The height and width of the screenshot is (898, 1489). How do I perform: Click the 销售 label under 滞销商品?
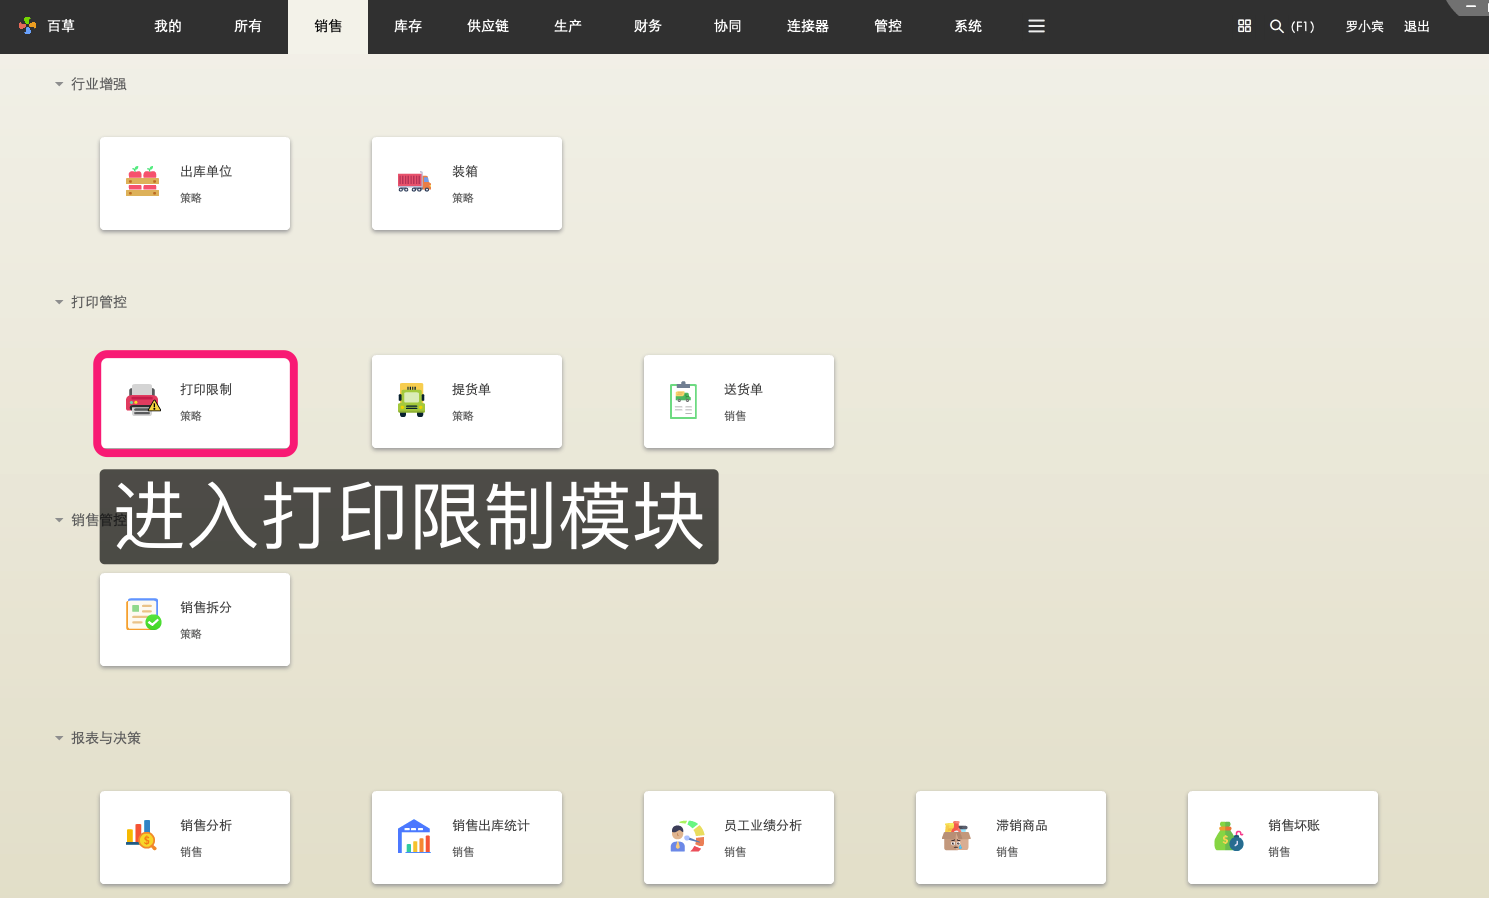[x=1007, y=852]
